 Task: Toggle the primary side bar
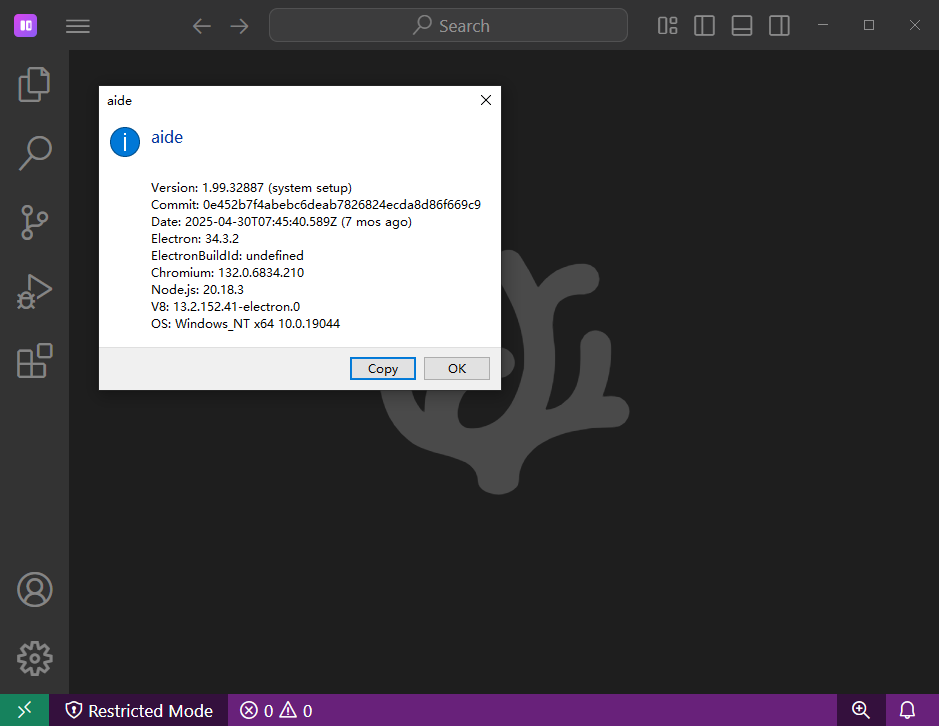(x=705, y=26)
